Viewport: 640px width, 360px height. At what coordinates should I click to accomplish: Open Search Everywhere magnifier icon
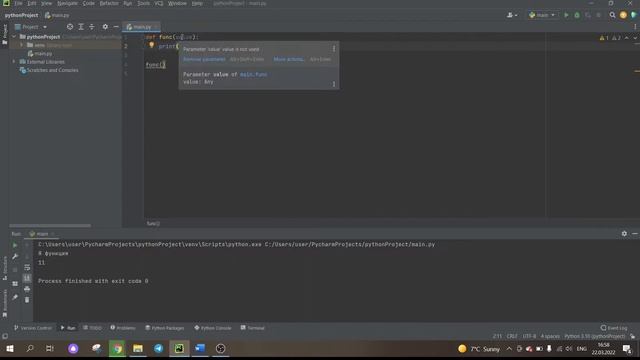(612, 15)
